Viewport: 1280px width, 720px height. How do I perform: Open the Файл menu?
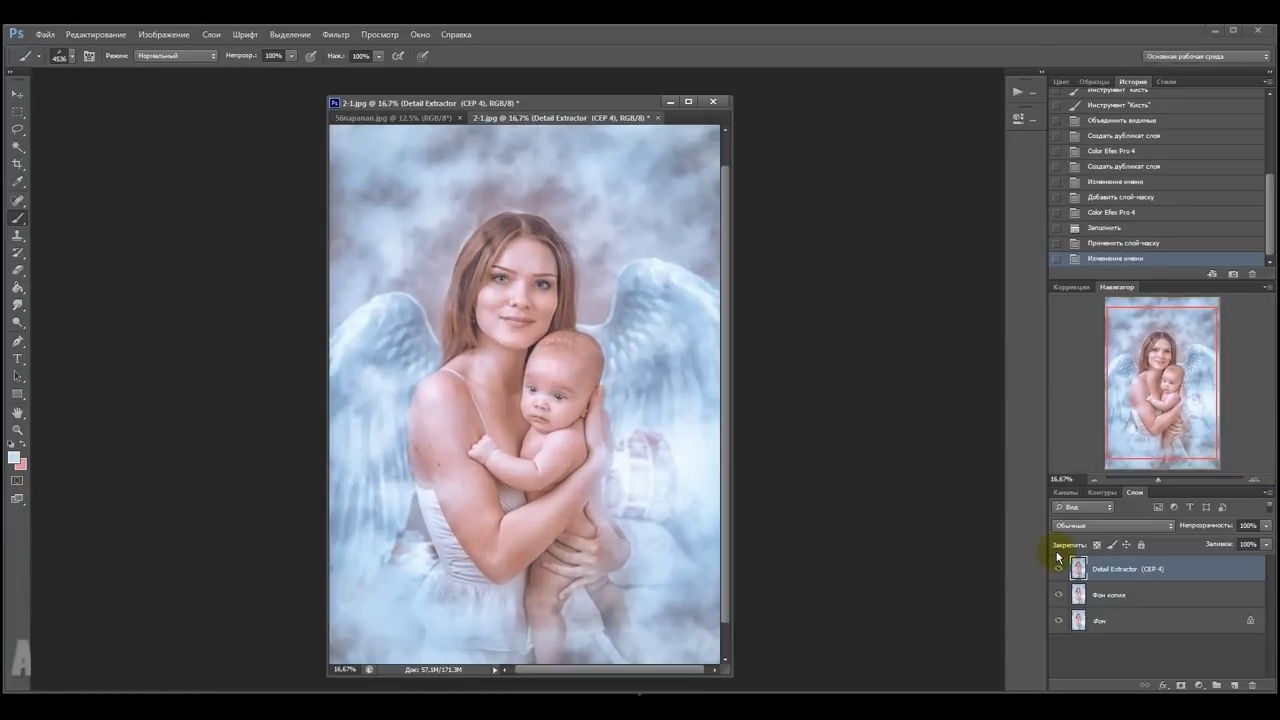tap(45, 35)
